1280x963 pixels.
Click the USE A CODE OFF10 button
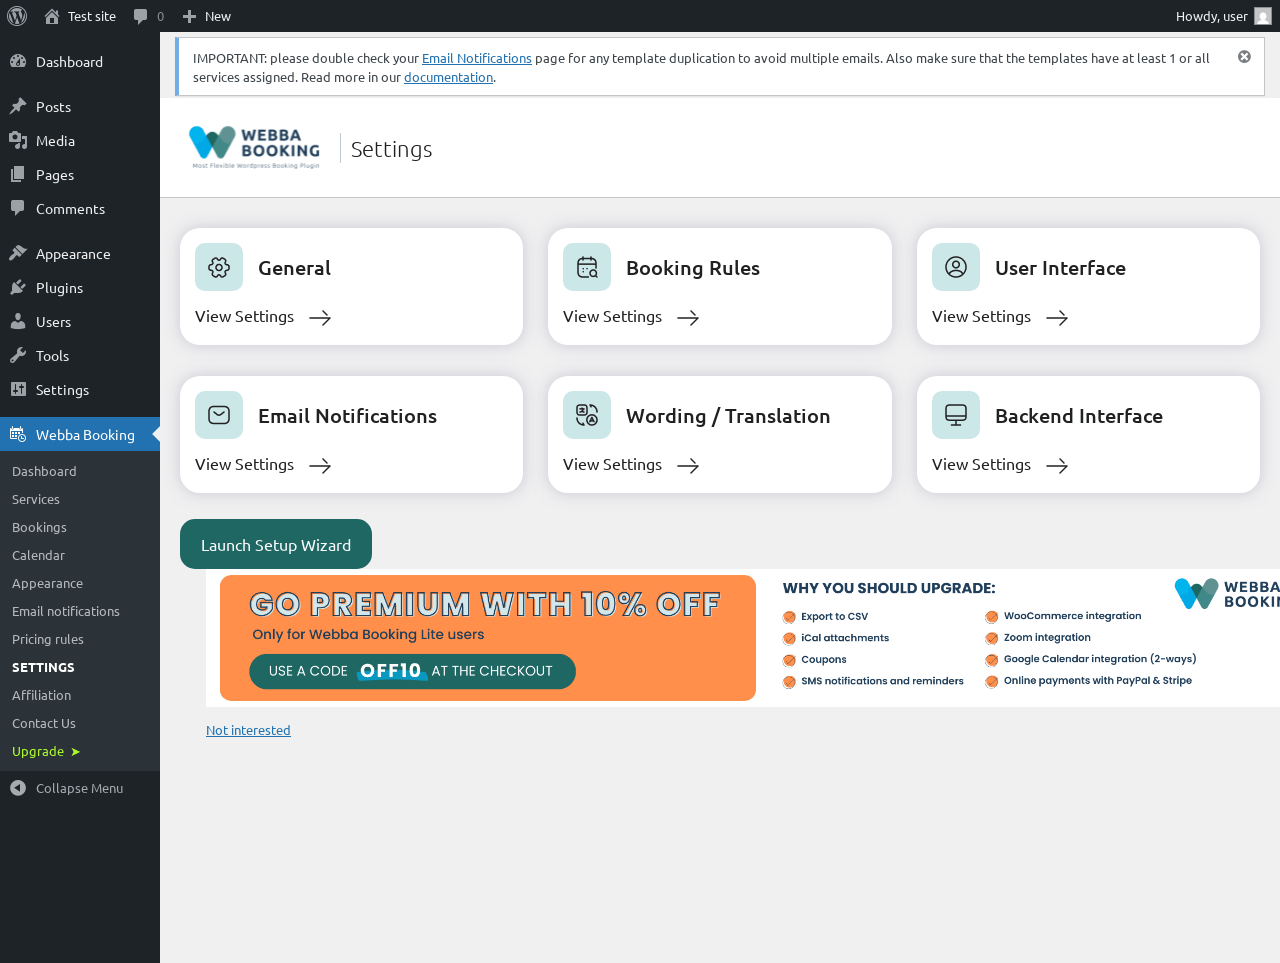412,671
